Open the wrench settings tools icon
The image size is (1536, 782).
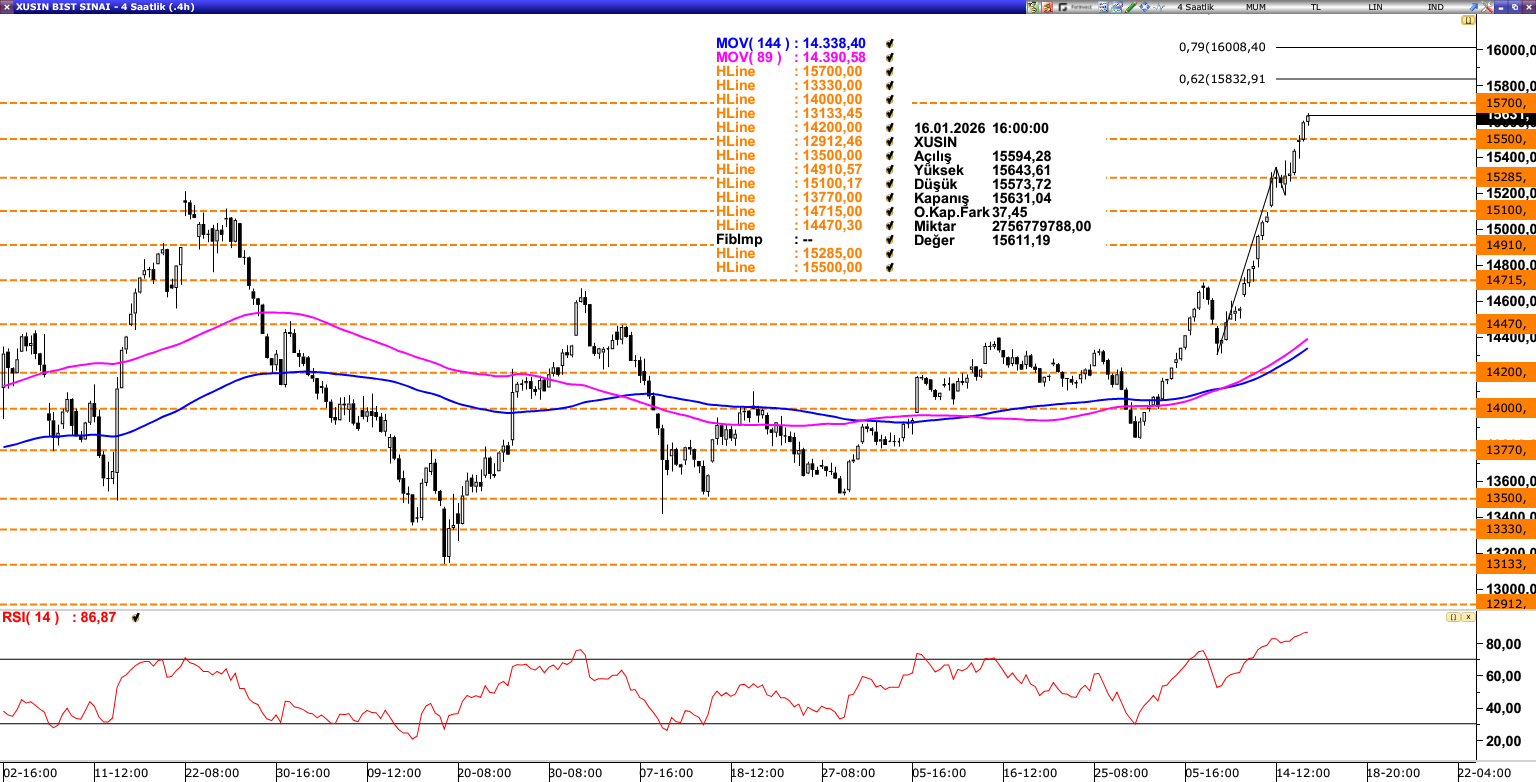coord(1487,7)
